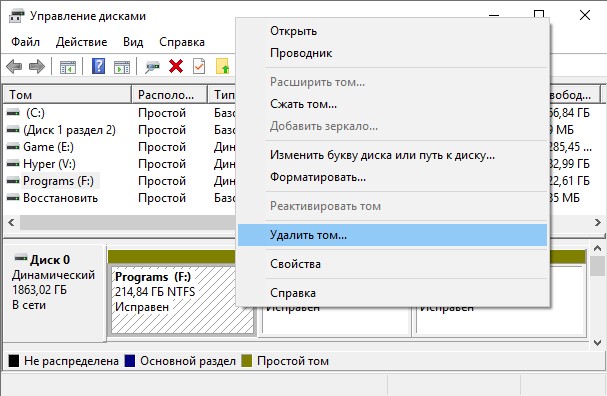Image resolution: width=607 pixels, height=396 pixels.
Task: Click the Forward arrow toolbar icon
Action: [x=37, y=67]
